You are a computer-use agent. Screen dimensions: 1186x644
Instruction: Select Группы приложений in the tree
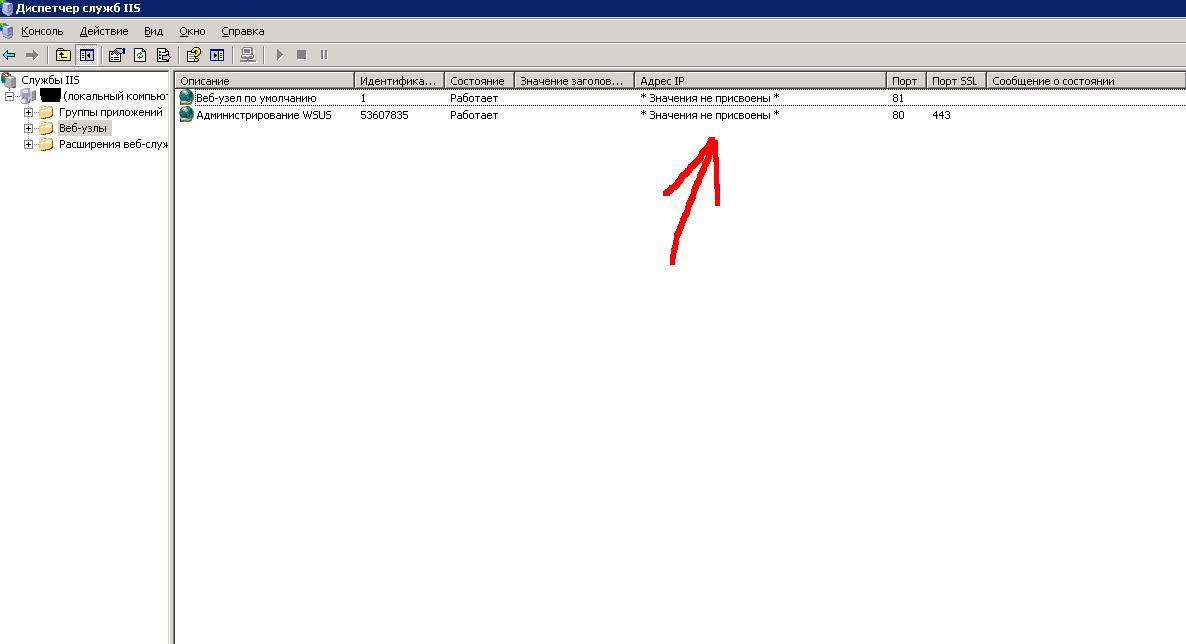tap(110, 112)
